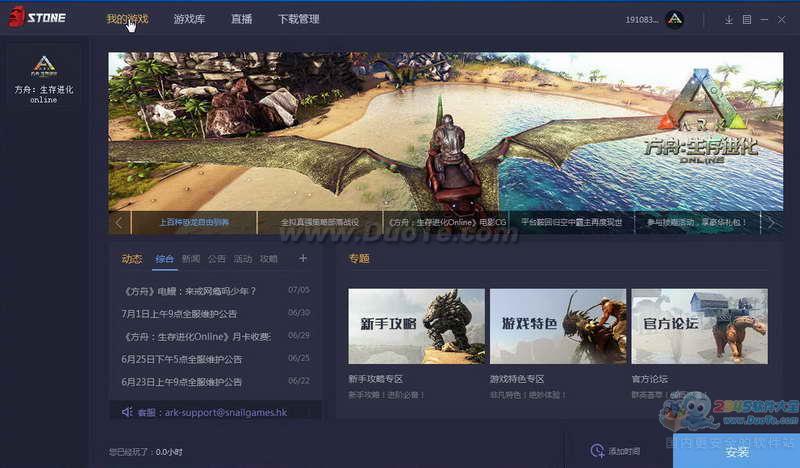Select banner slide 上百种恐龙自由驯养
Screen dimensions: 800x468
click(194, 222)
